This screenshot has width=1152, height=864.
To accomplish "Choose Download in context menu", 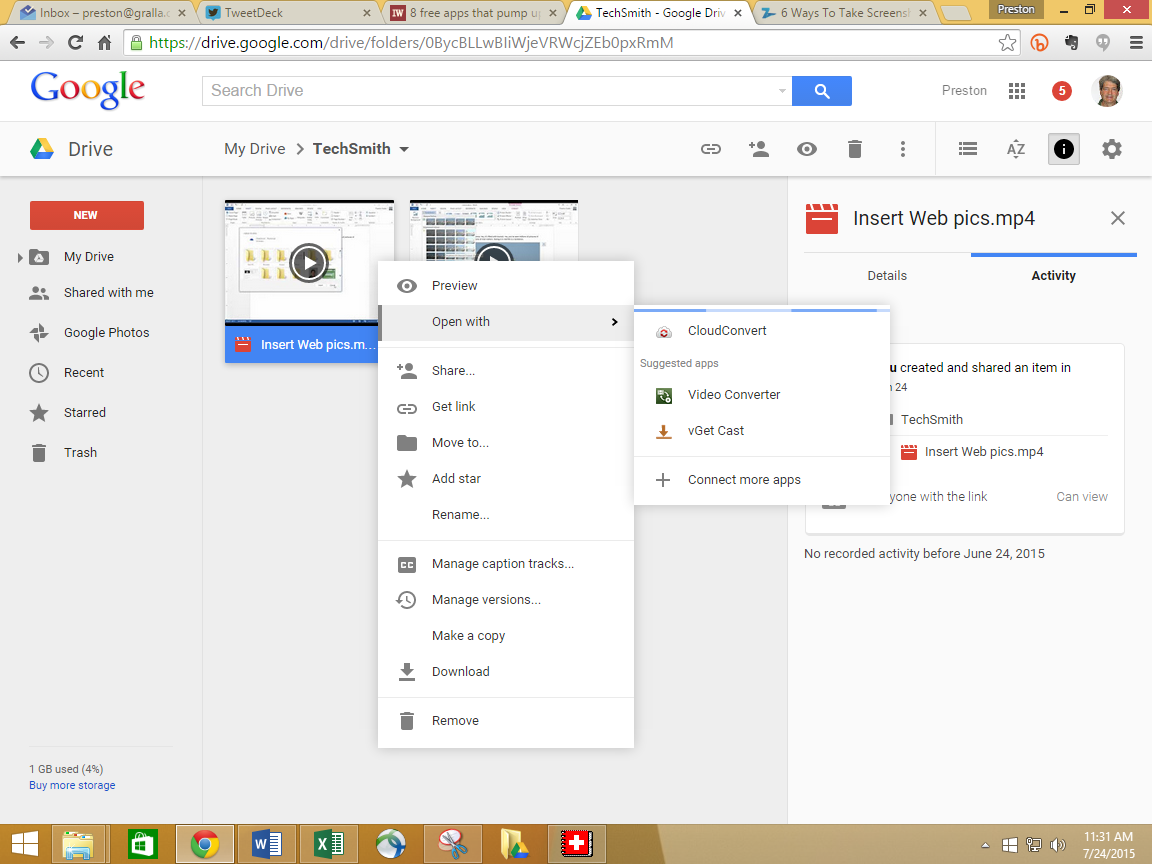I will [x=505, y=672].
